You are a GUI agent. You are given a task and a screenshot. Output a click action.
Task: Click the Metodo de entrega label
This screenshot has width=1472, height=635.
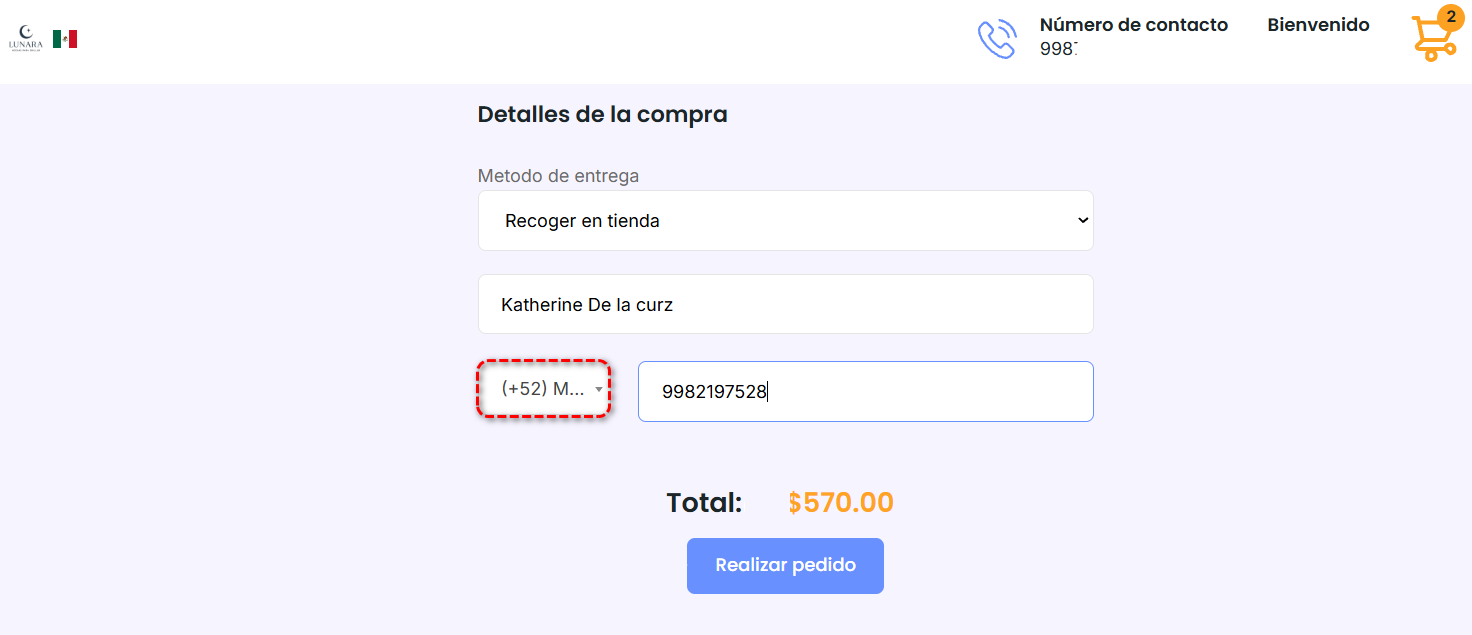(x=558, y=176)
